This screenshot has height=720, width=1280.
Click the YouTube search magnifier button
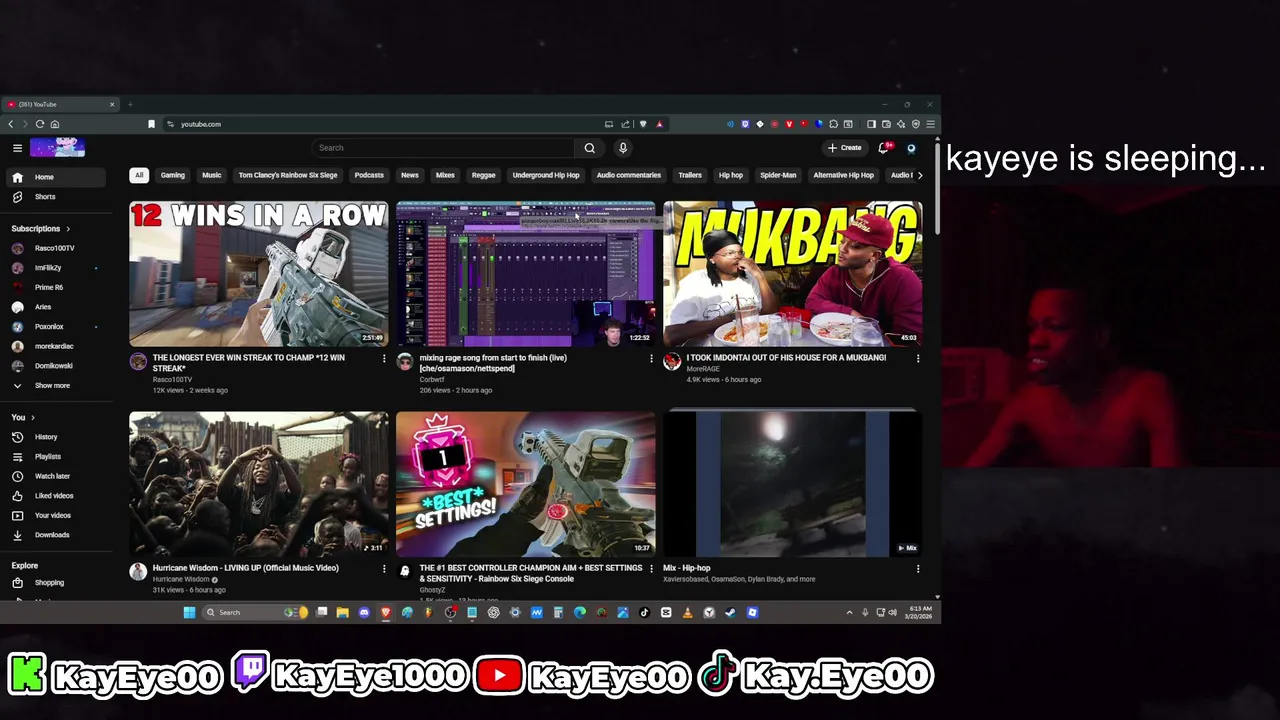590,148
